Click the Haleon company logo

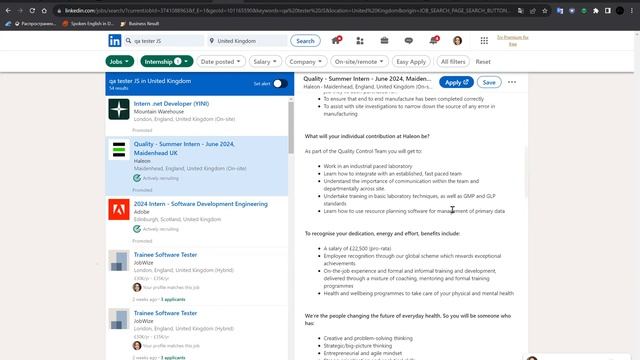point(119,149)
